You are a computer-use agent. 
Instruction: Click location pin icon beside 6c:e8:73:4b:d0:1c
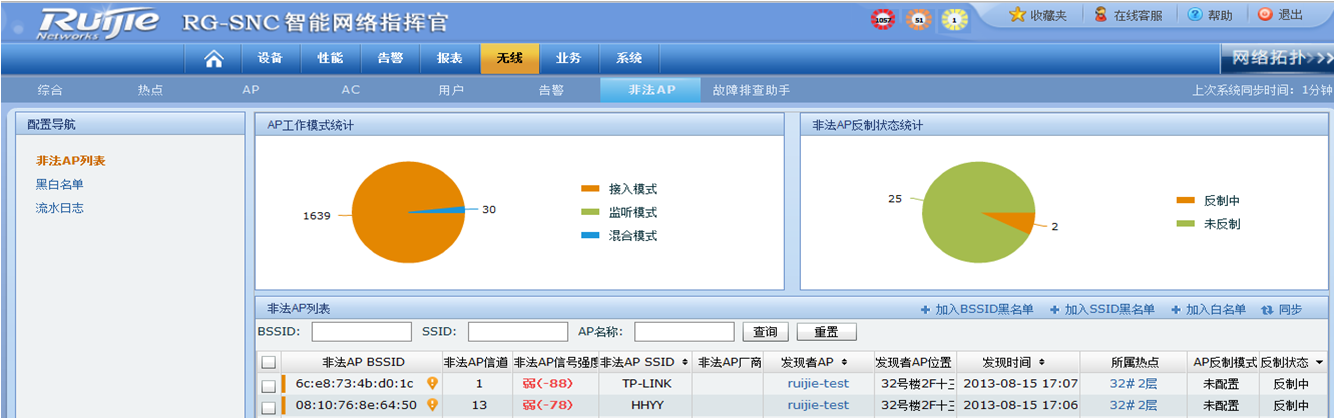(433, 383)
